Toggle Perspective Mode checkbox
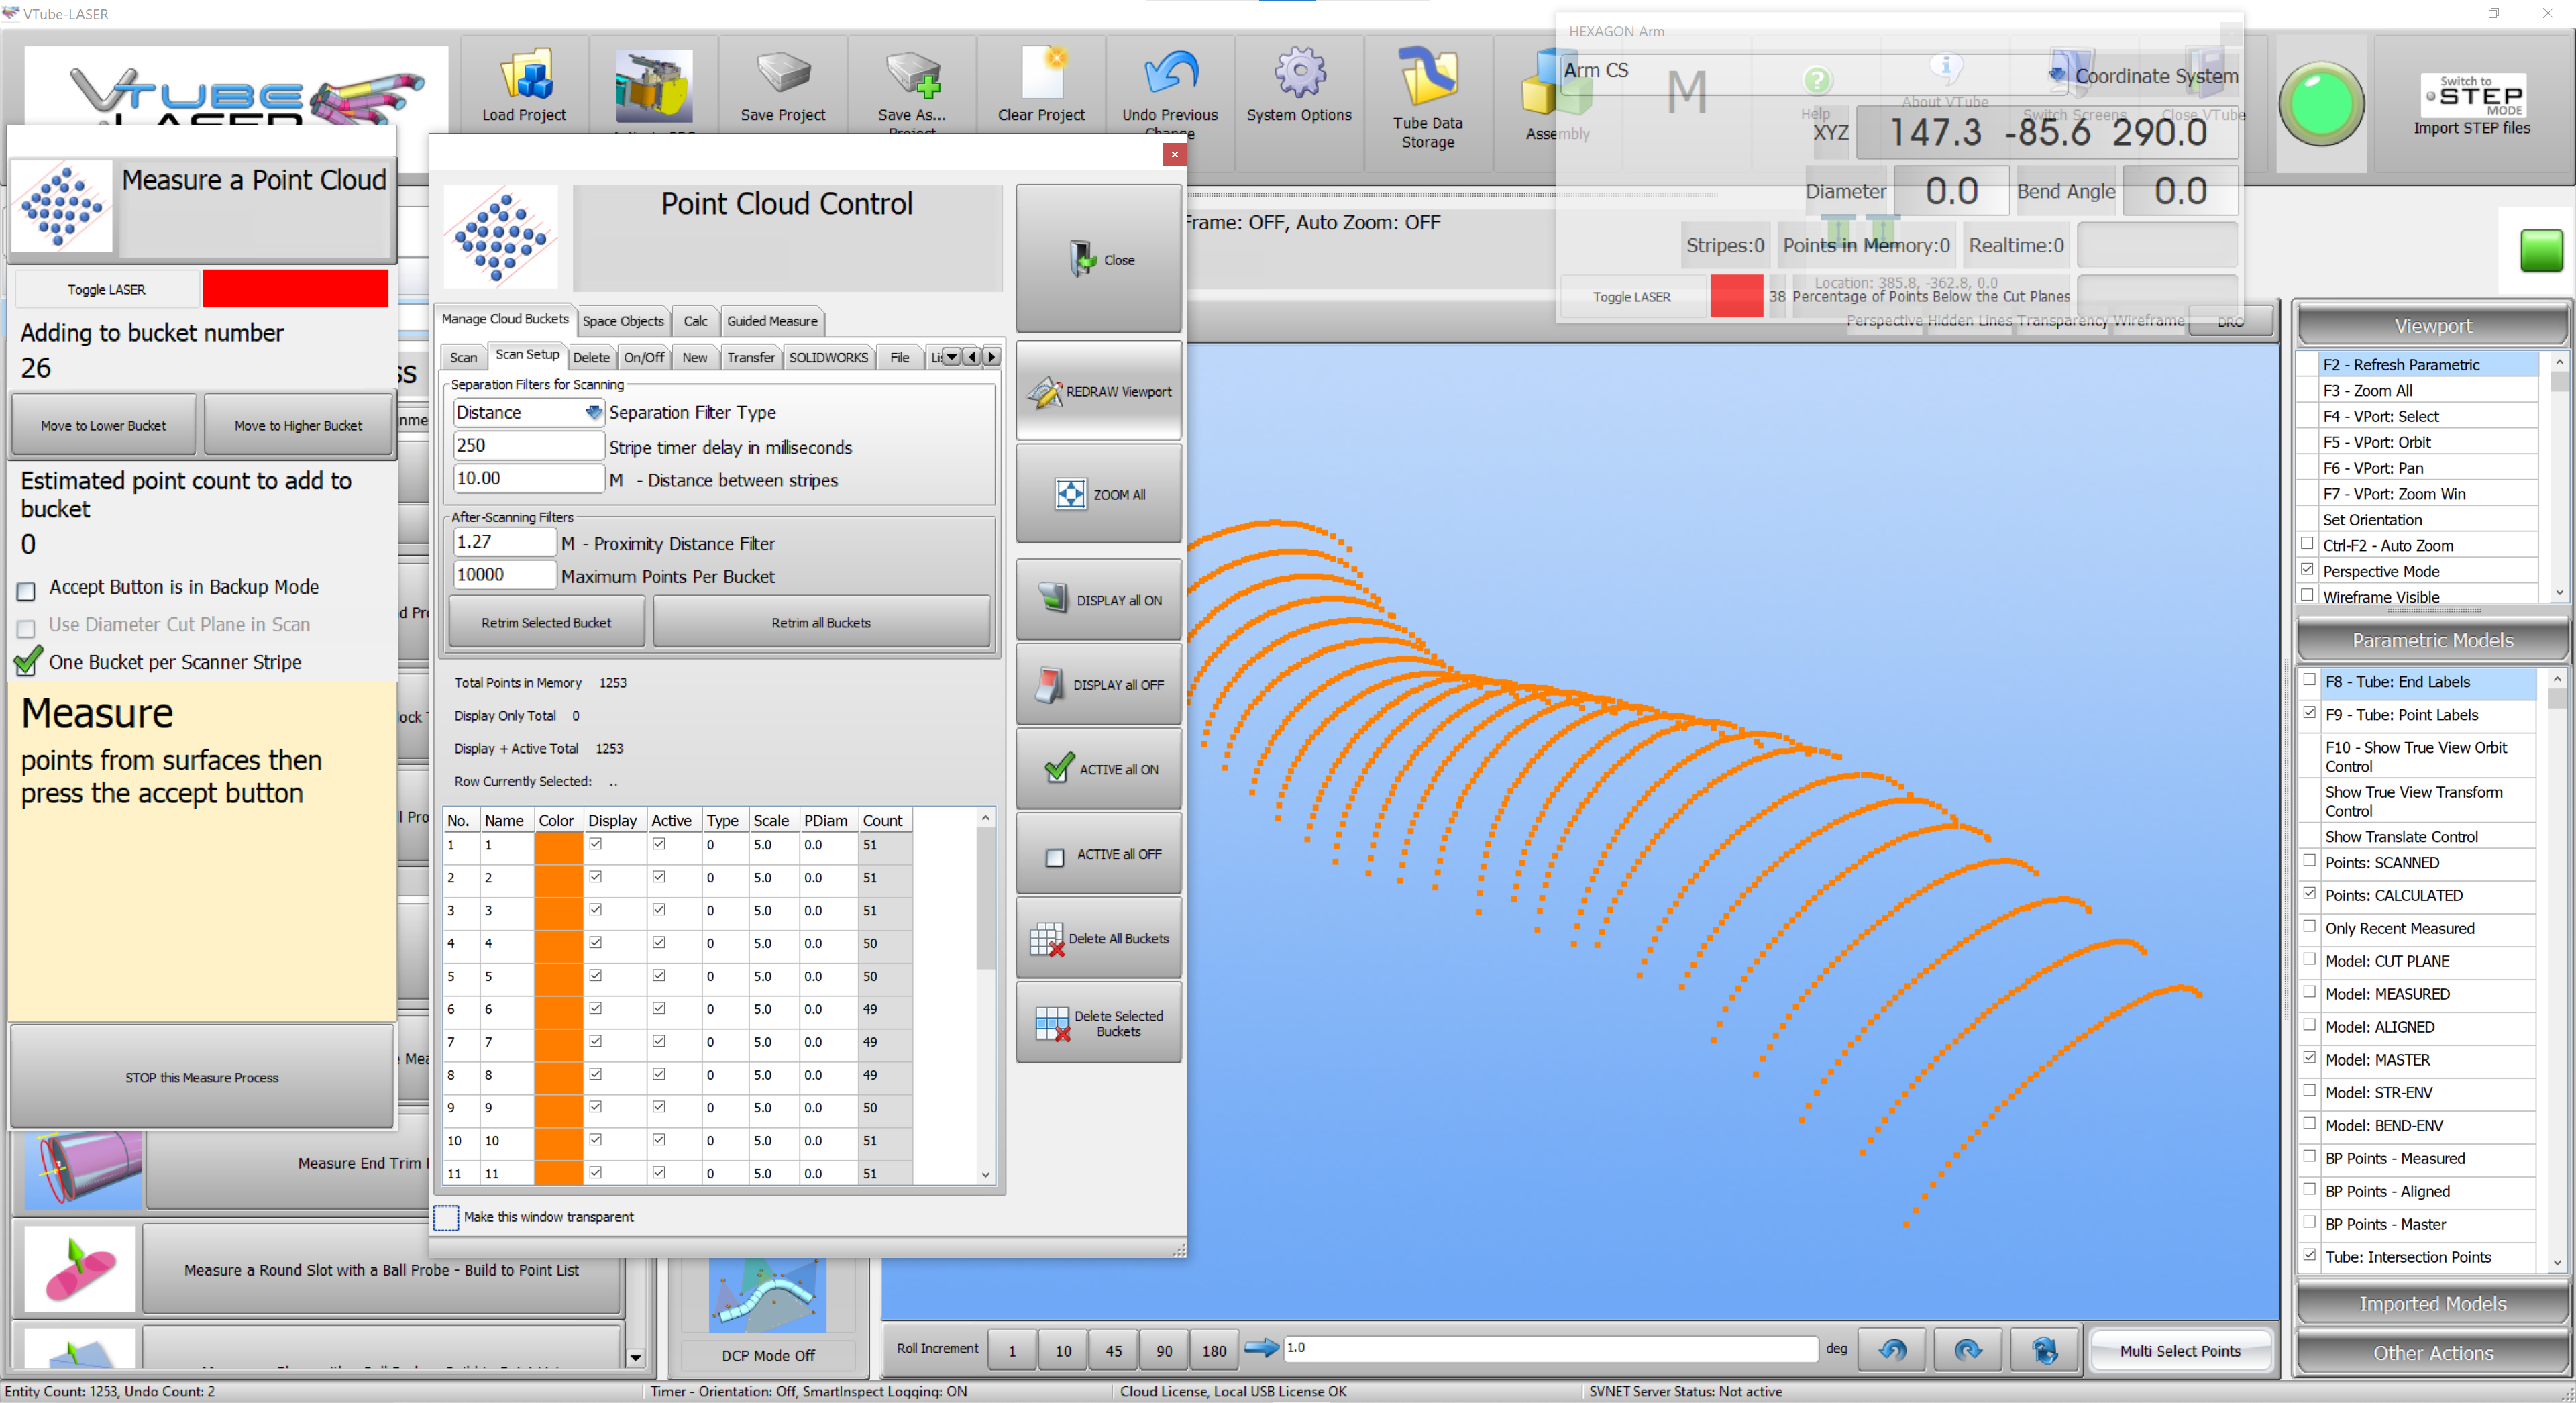This screenshot has height=1403, width=2576. (2308, 570)
